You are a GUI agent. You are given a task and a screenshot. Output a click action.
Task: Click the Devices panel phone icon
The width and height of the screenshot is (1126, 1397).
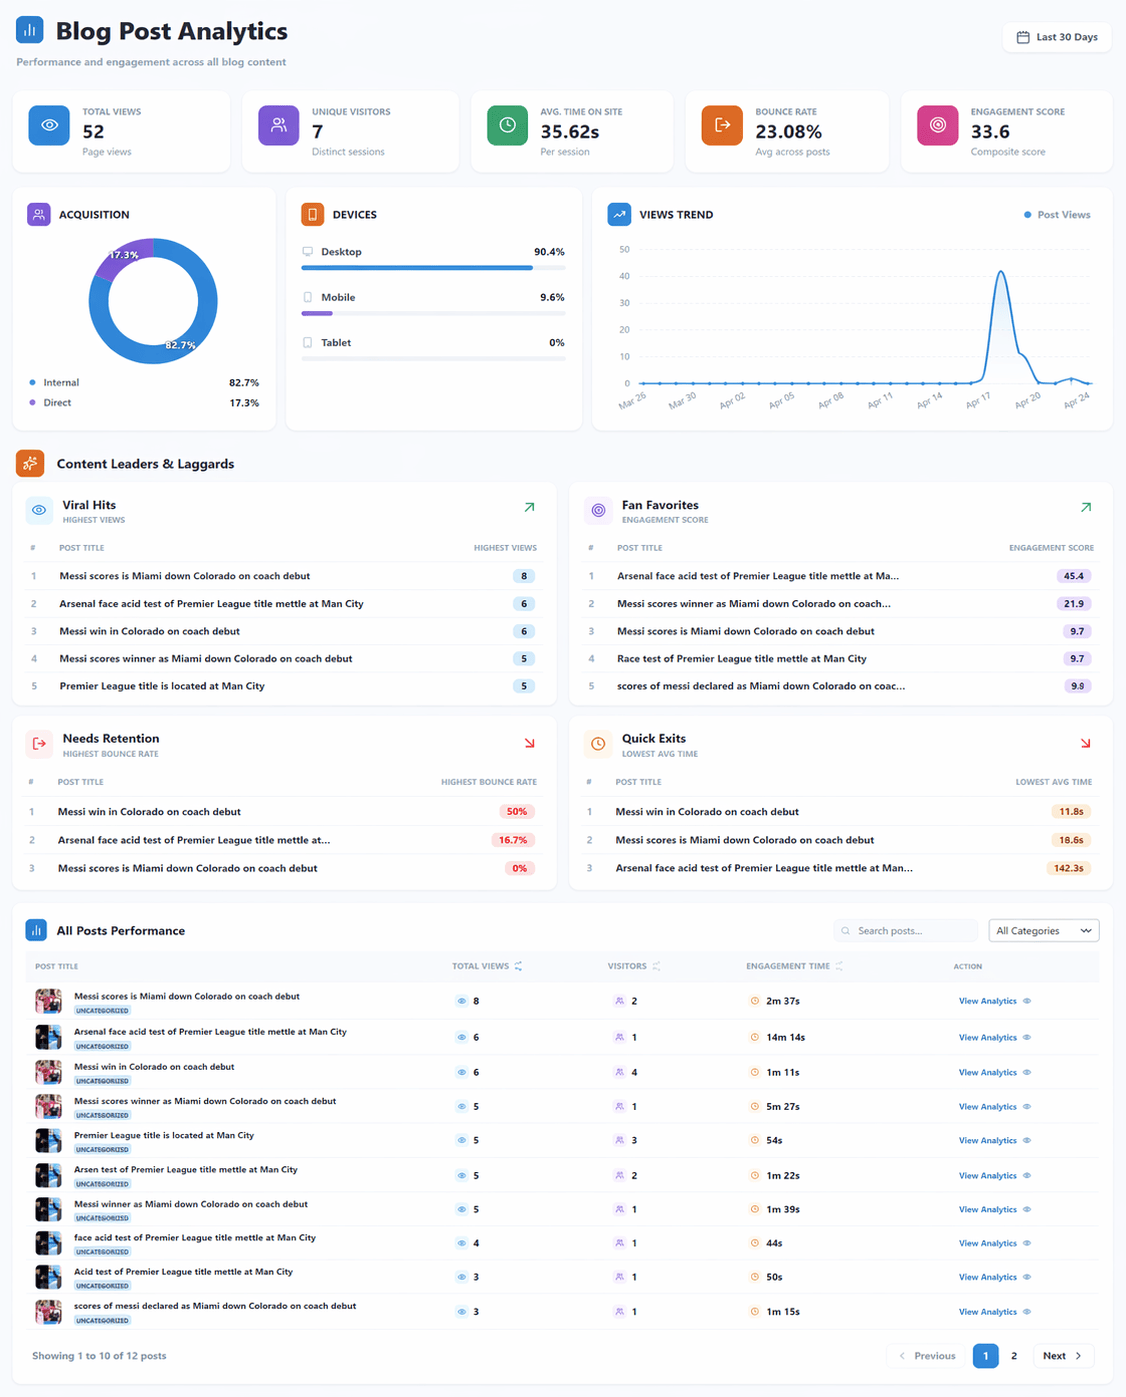(313, 214)
